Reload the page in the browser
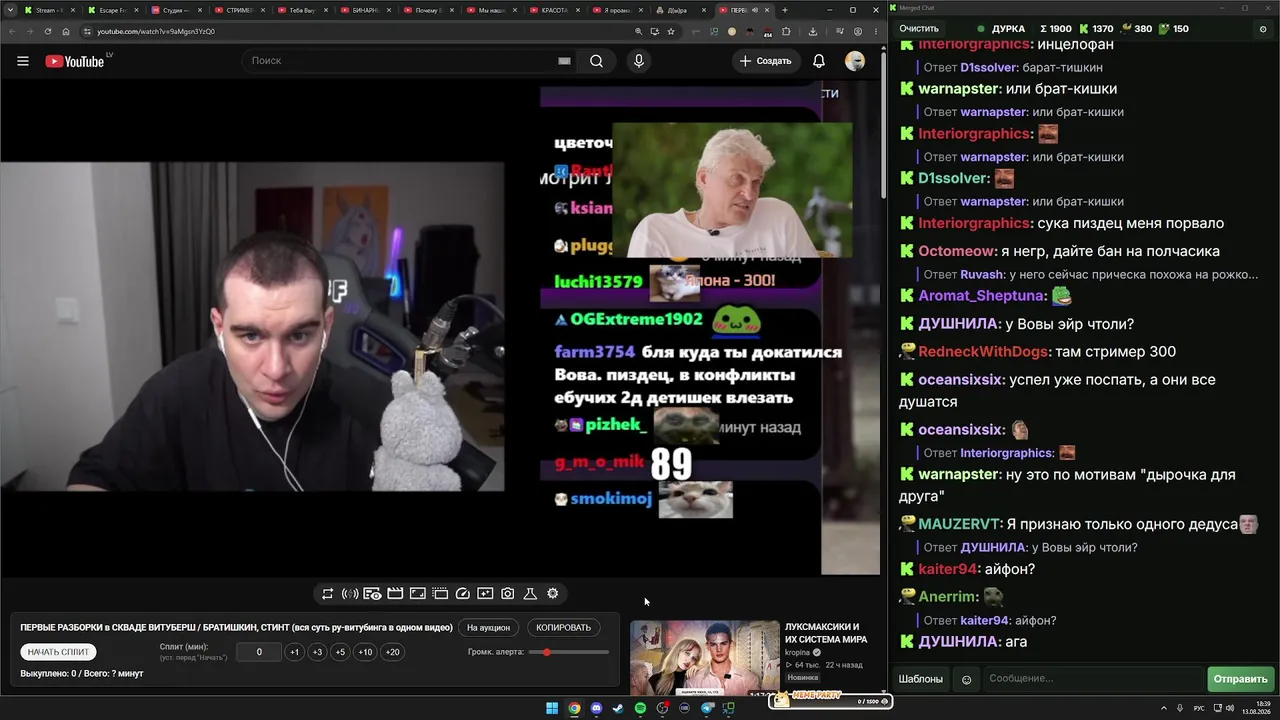 coord(47,31)
